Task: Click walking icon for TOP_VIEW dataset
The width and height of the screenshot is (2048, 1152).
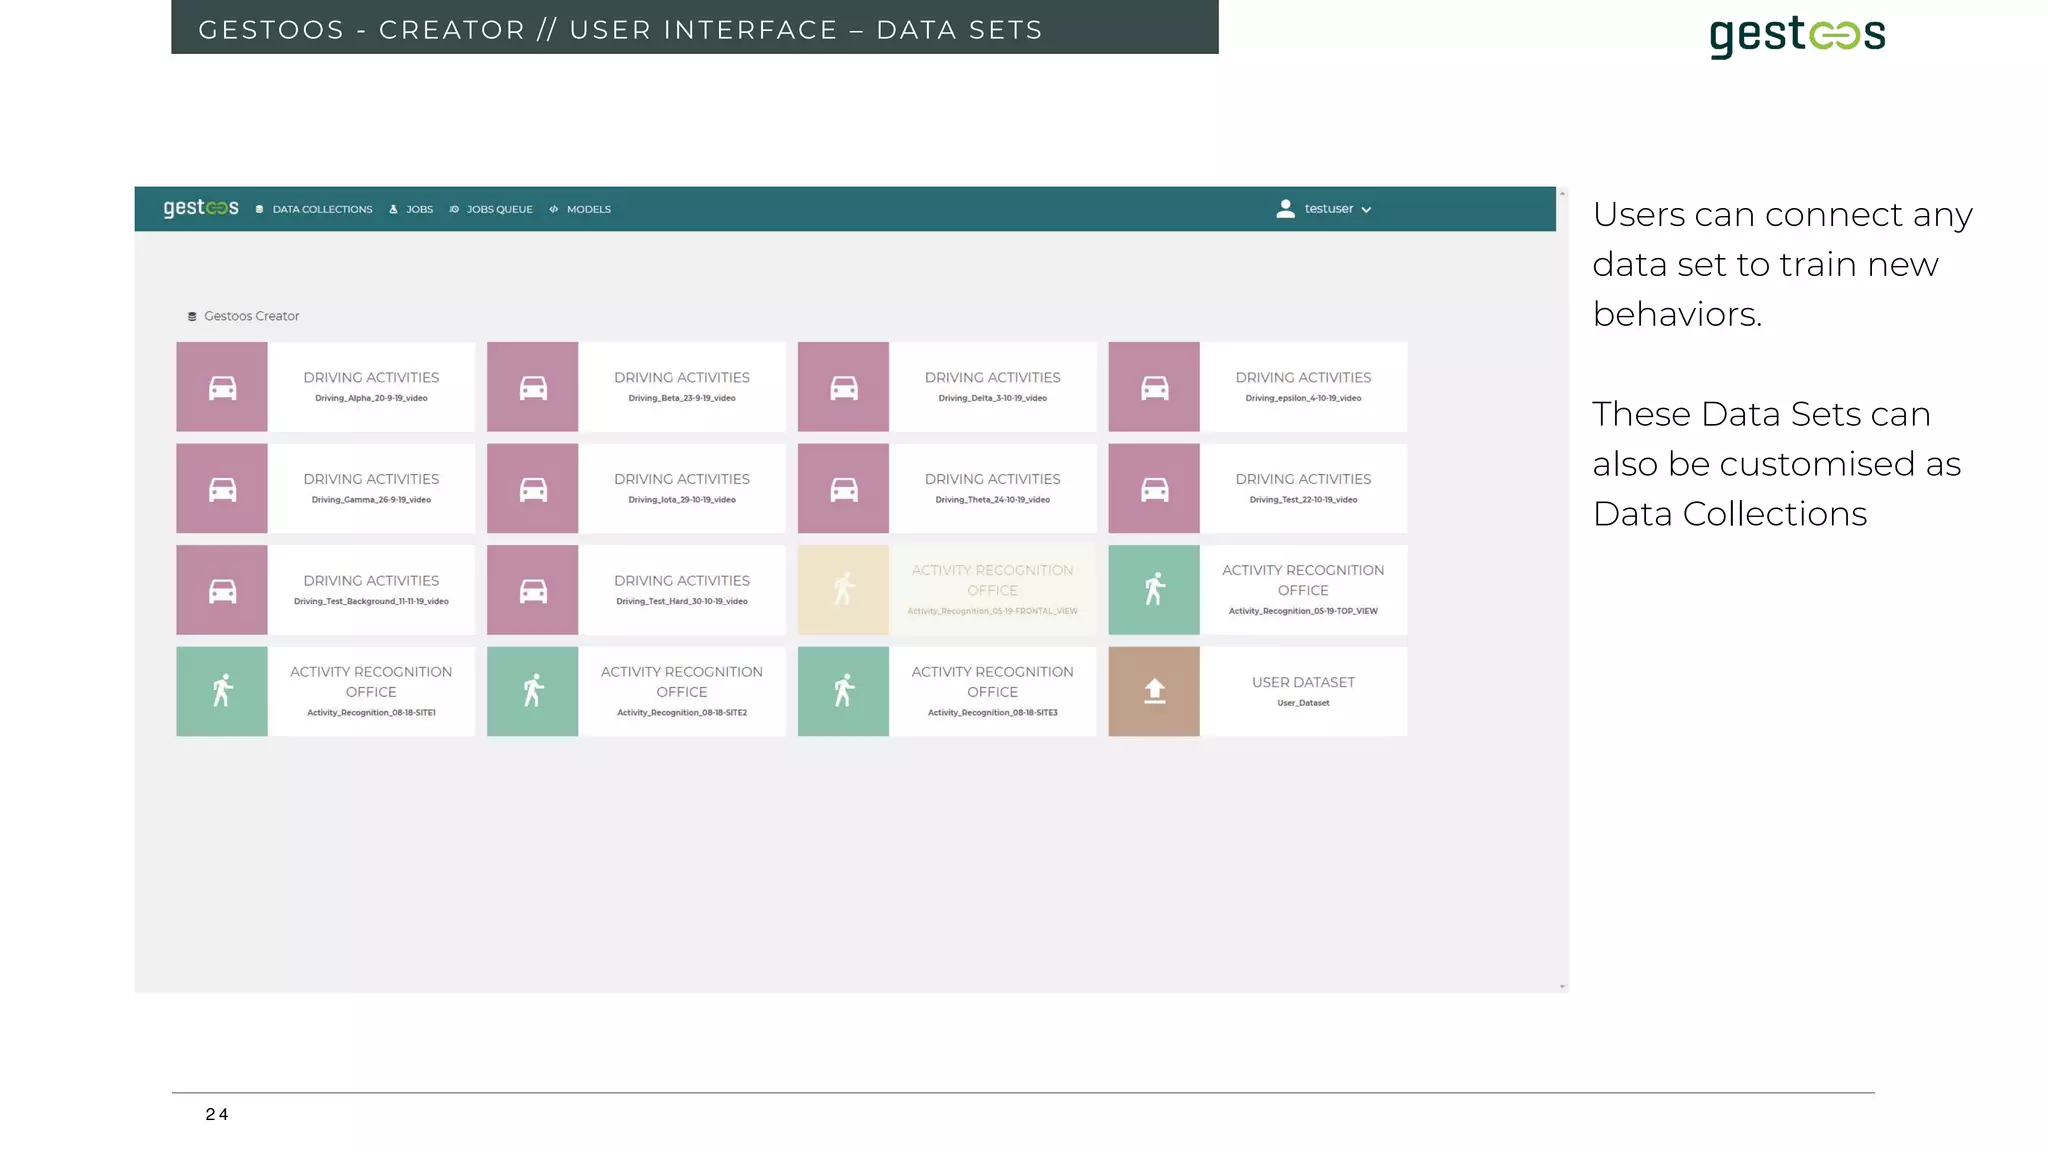Action: 1154,590
